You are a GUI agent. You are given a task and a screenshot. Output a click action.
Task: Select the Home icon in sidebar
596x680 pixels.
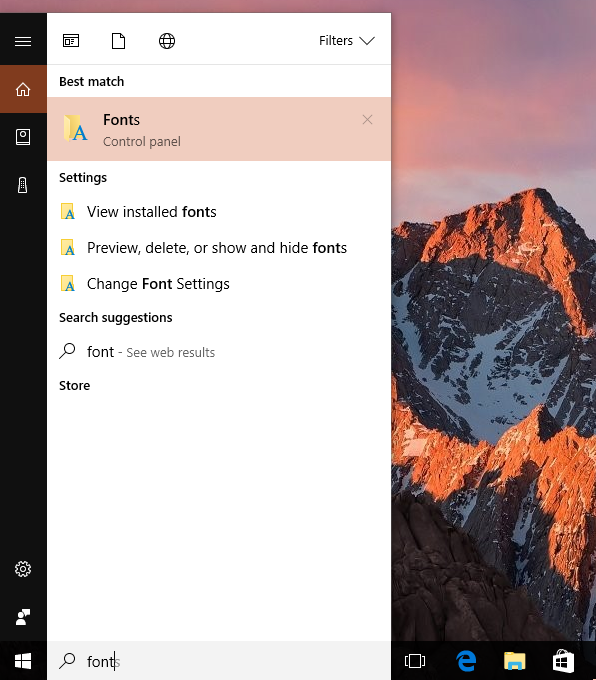(23, 89)
